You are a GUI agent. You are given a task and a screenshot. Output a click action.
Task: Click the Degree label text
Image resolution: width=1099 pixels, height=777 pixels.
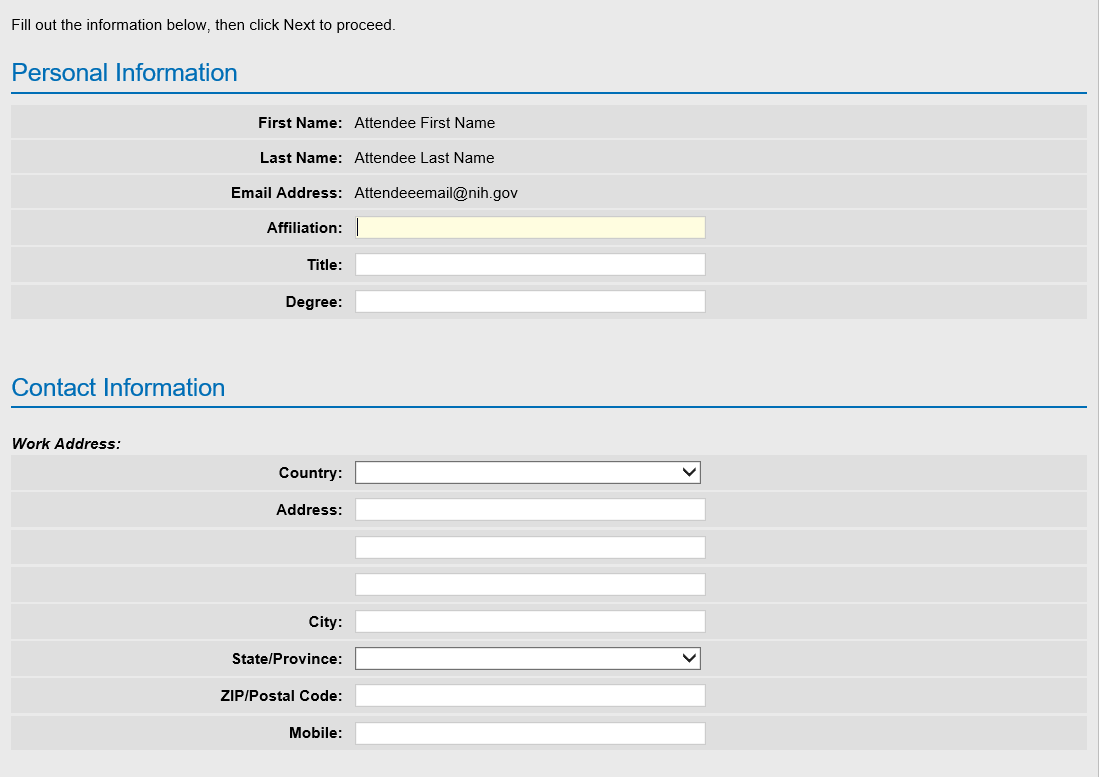click(313, 302)
